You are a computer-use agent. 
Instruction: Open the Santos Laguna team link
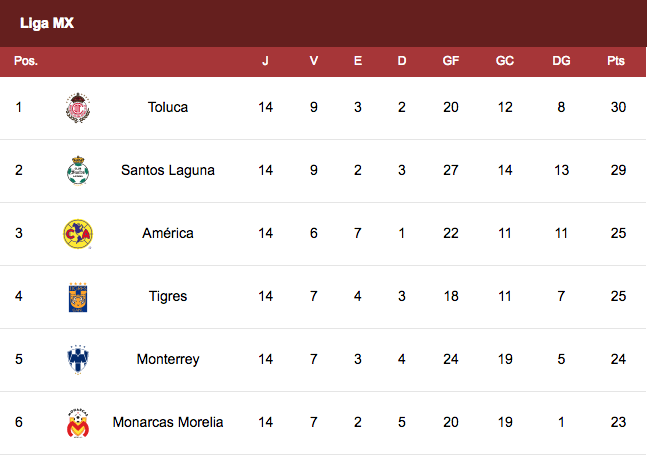point(168,170)
